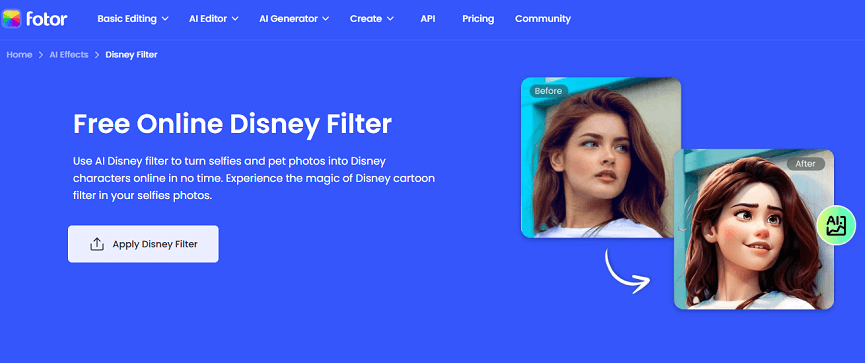This screenshot has height=363, width=865.
Task: Expand the AI Generator chevron arrow
Action: [325, 19]
